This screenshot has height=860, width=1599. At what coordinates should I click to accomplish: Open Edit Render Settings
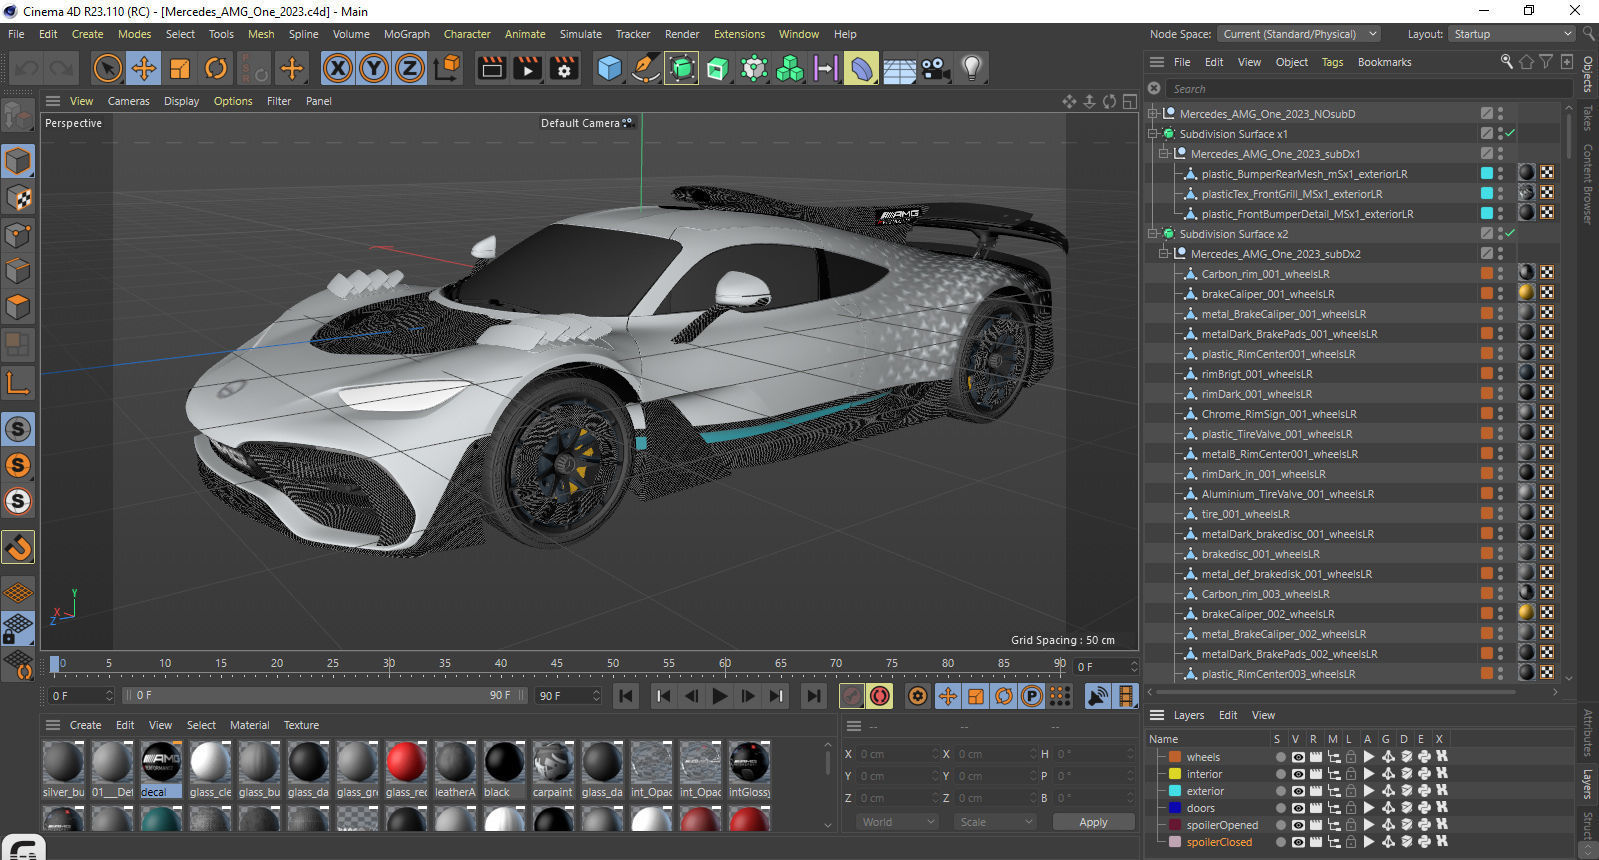click(564, 68)
